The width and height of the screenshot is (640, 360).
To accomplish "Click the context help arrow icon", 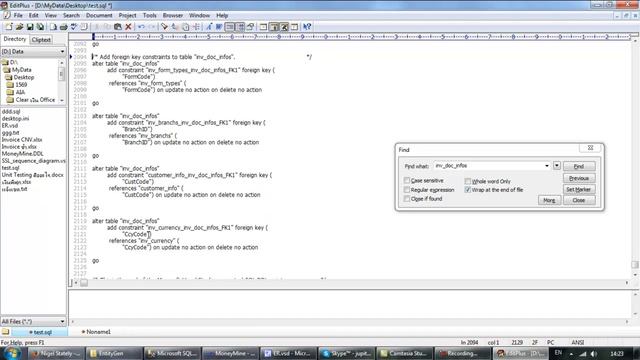I will [307, 27].
